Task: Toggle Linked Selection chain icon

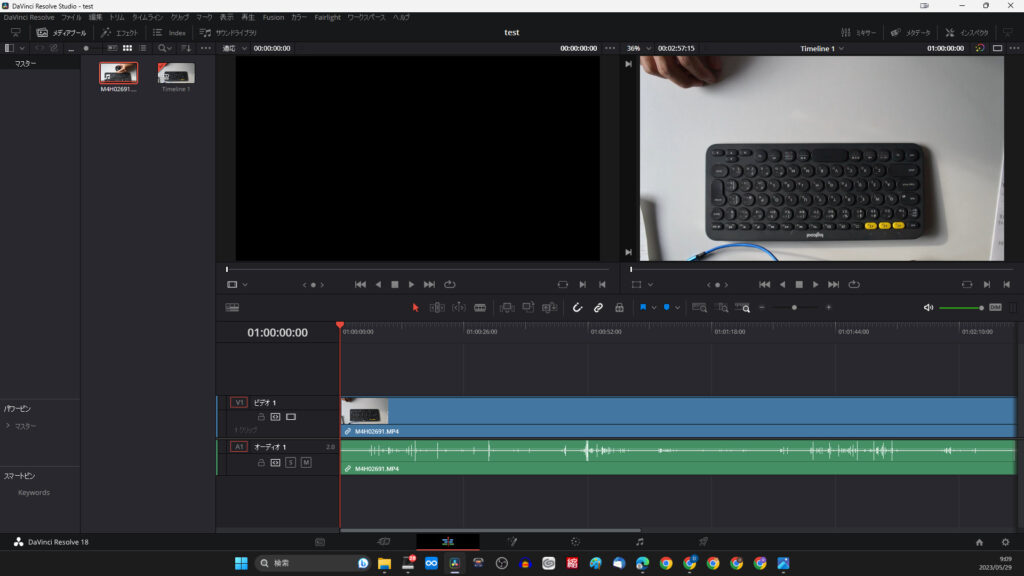Action: pos(598,308)
